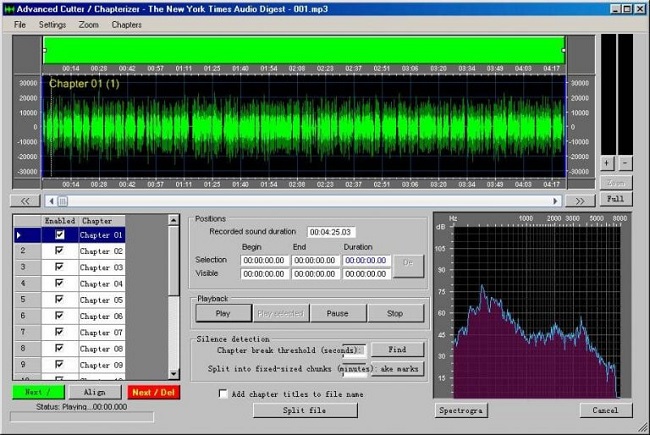Click the chapter break threshold input field
This screenshot has height=435, width=650.
pos(354,350)
